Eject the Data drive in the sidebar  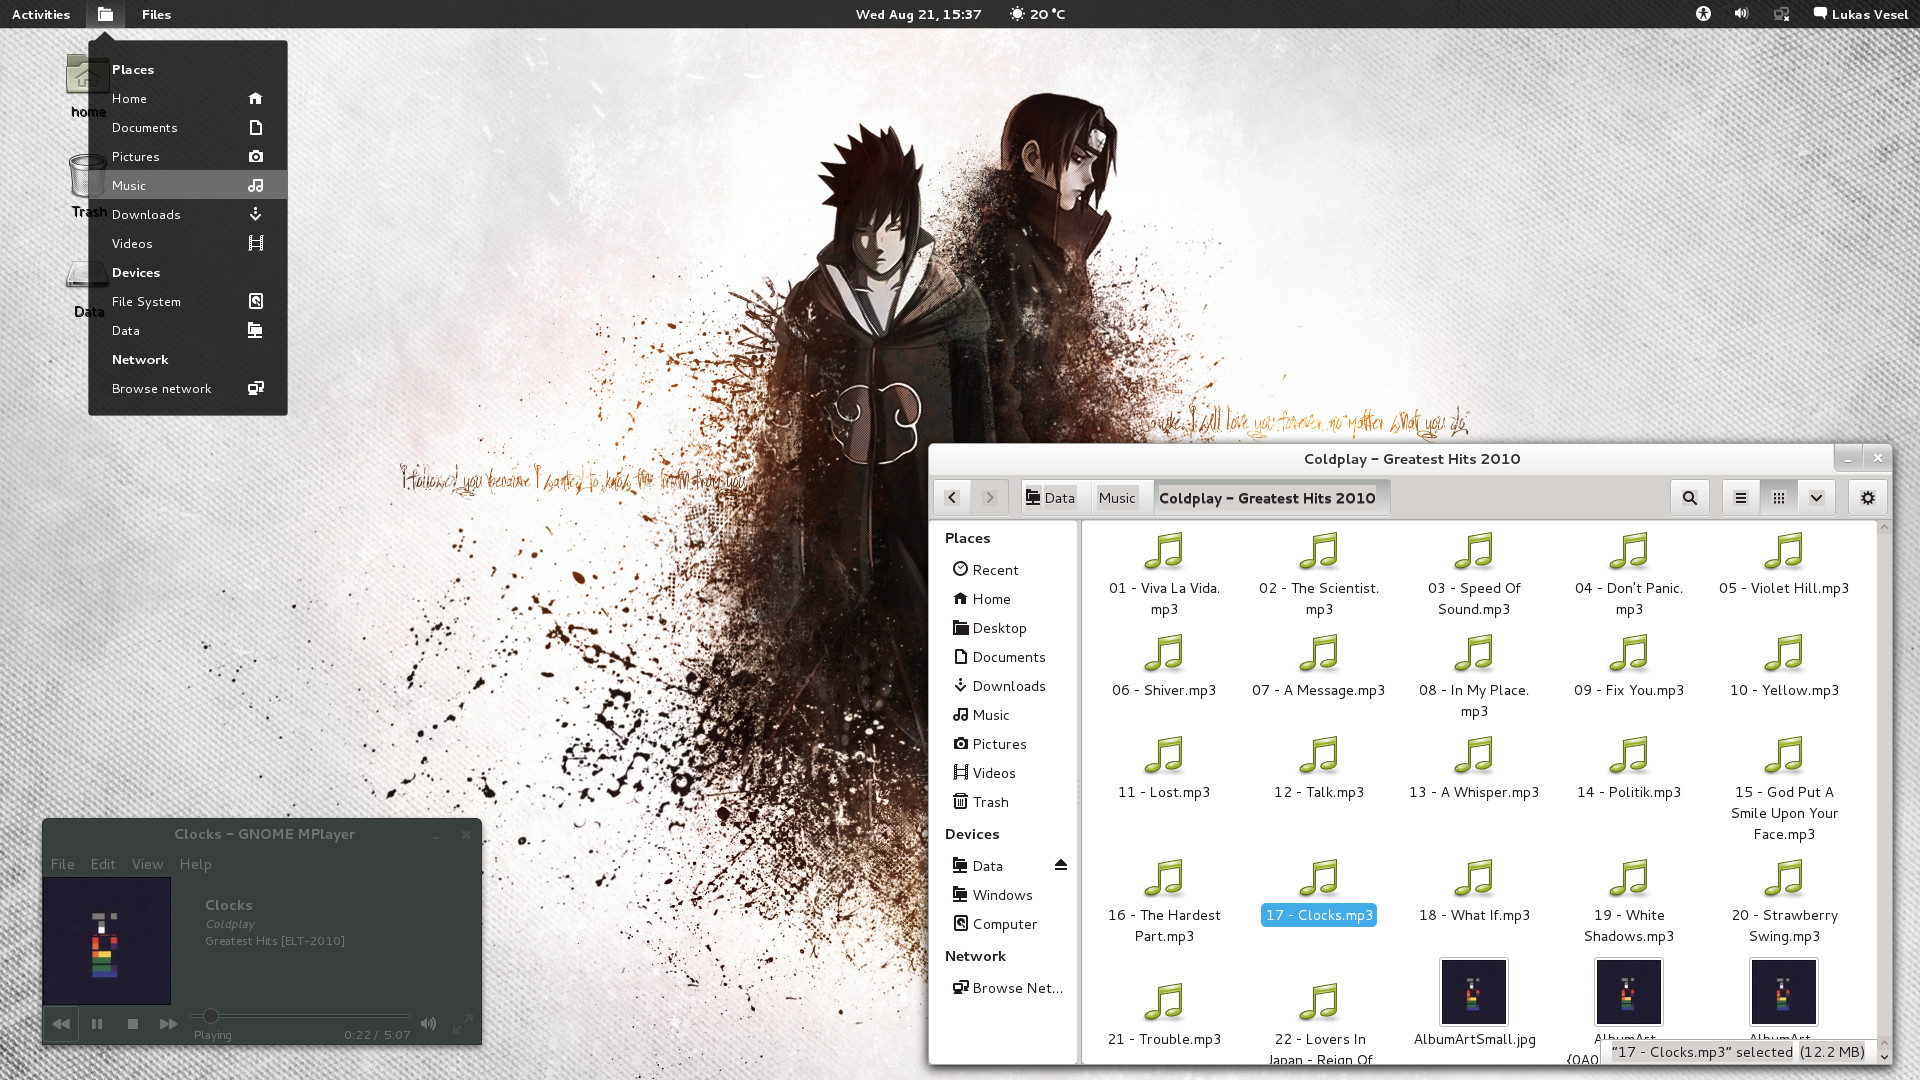coord(1061,865)
